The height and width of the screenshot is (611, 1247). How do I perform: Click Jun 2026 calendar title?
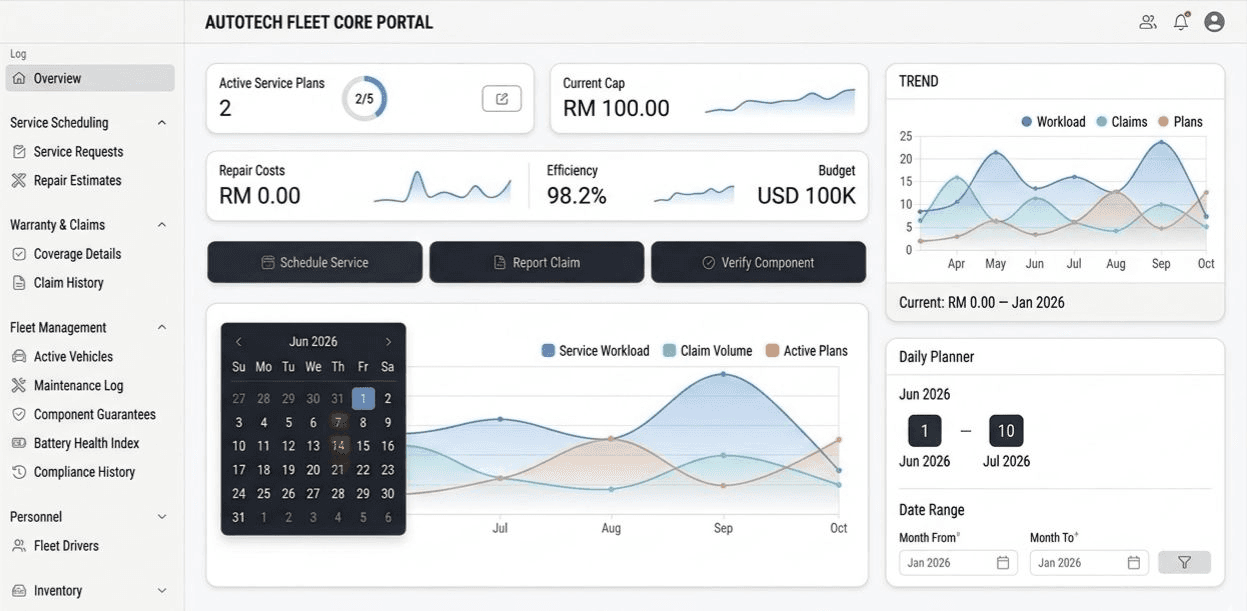(313, 342)
